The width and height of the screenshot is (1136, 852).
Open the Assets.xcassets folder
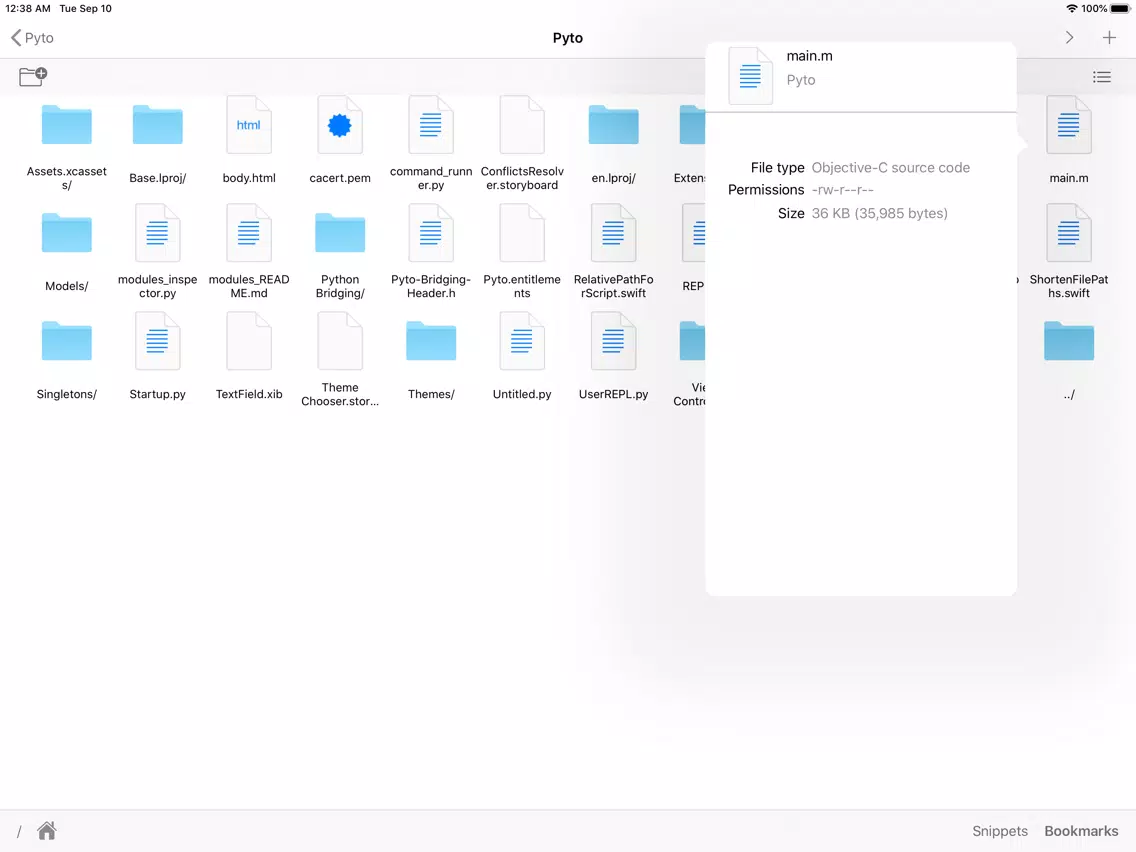click(67, 125)
